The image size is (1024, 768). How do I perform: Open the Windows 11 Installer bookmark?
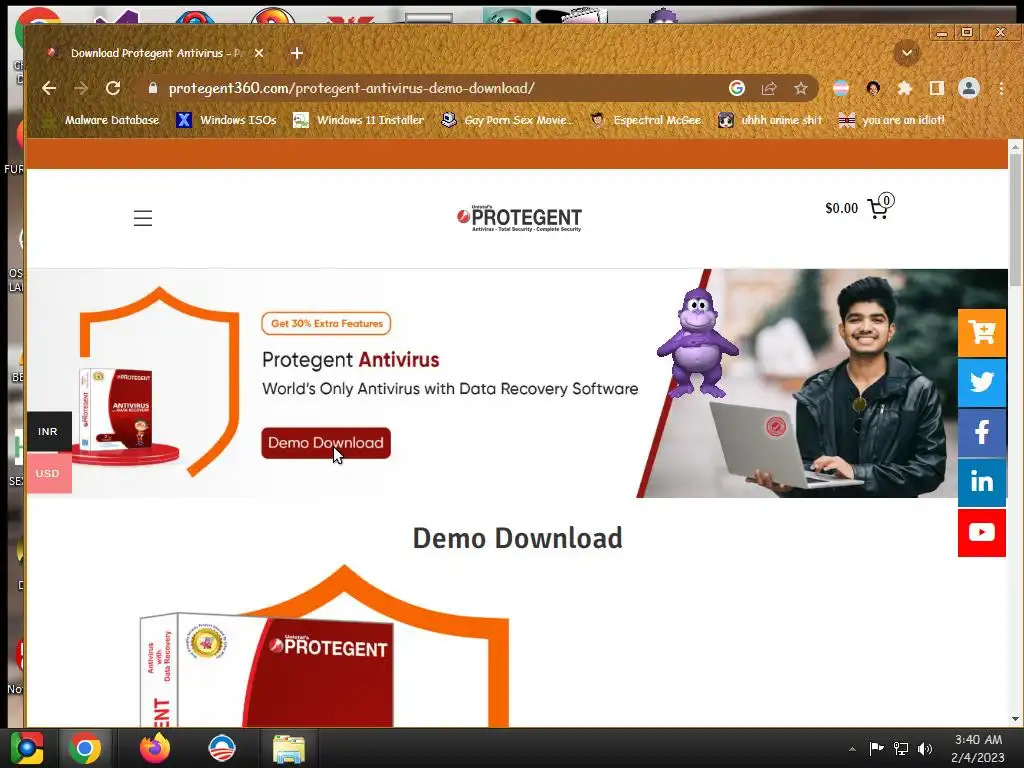tap(359, 120)
